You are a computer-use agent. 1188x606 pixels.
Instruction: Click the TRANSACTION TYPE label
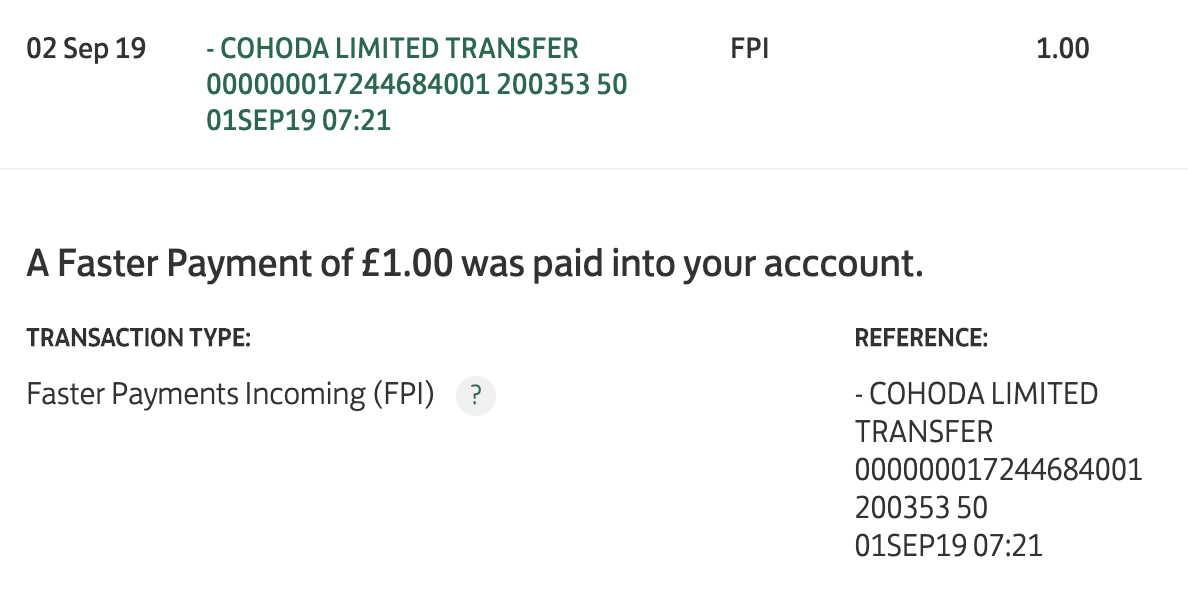point(138,338)
